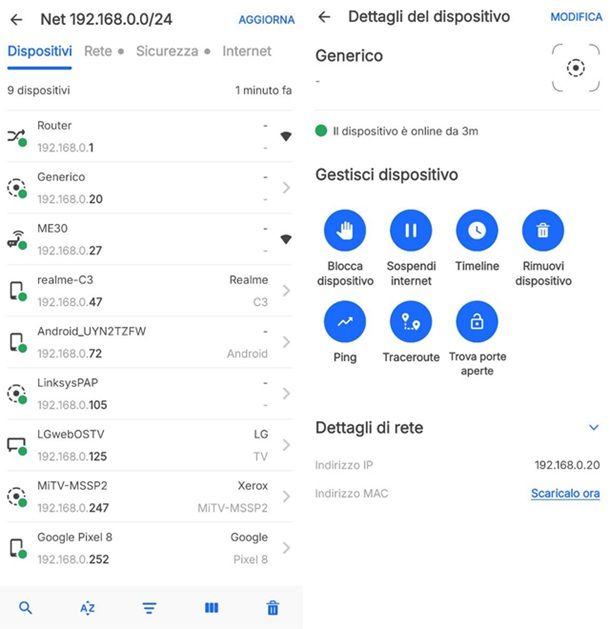The image size is (610, 629).
Task: Tap the trash icon in bottom toolbar
Action: click(273, 608)
